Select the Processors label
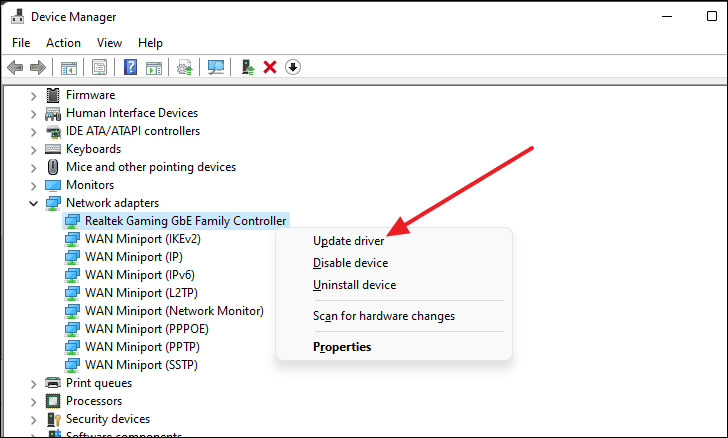This screenshot has height=438, width=728. click(94, 401)
